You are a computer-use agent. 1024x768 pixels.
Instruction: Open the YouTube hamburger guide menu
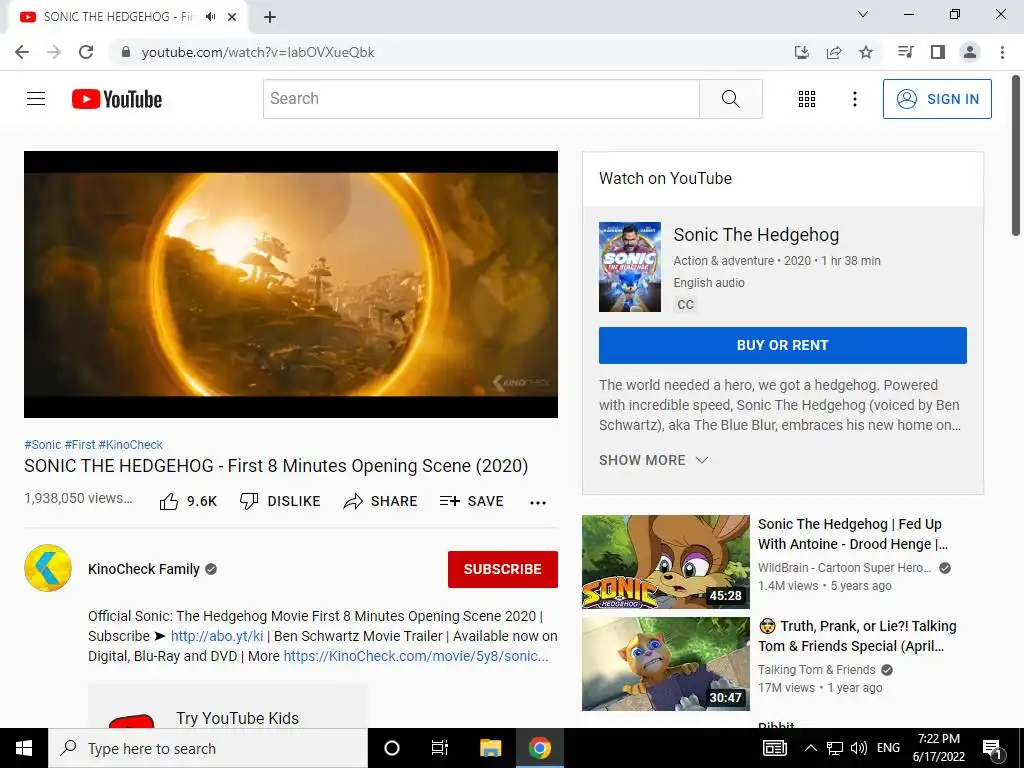point(36,99)
